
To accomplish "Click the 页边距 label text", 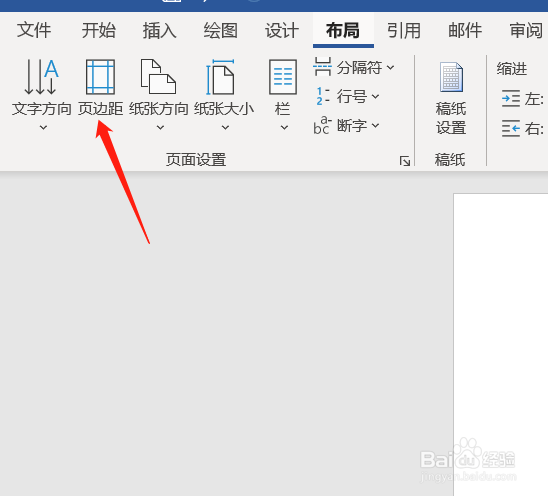I will (x=100, y=109).
